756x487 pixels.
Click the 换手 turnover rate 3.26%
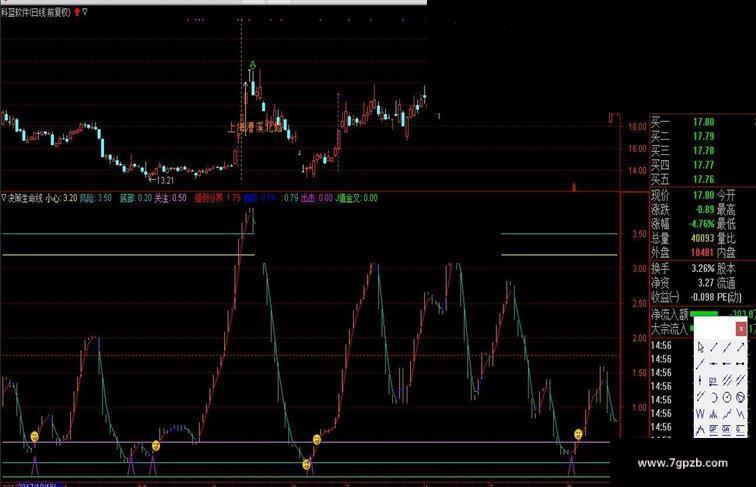point(703,269)
